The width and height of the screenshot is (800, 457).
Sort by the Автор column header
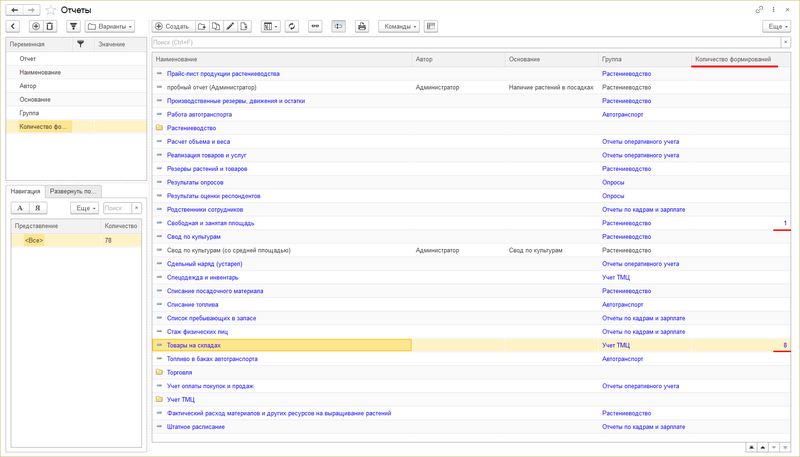click(x=458, y=59)
